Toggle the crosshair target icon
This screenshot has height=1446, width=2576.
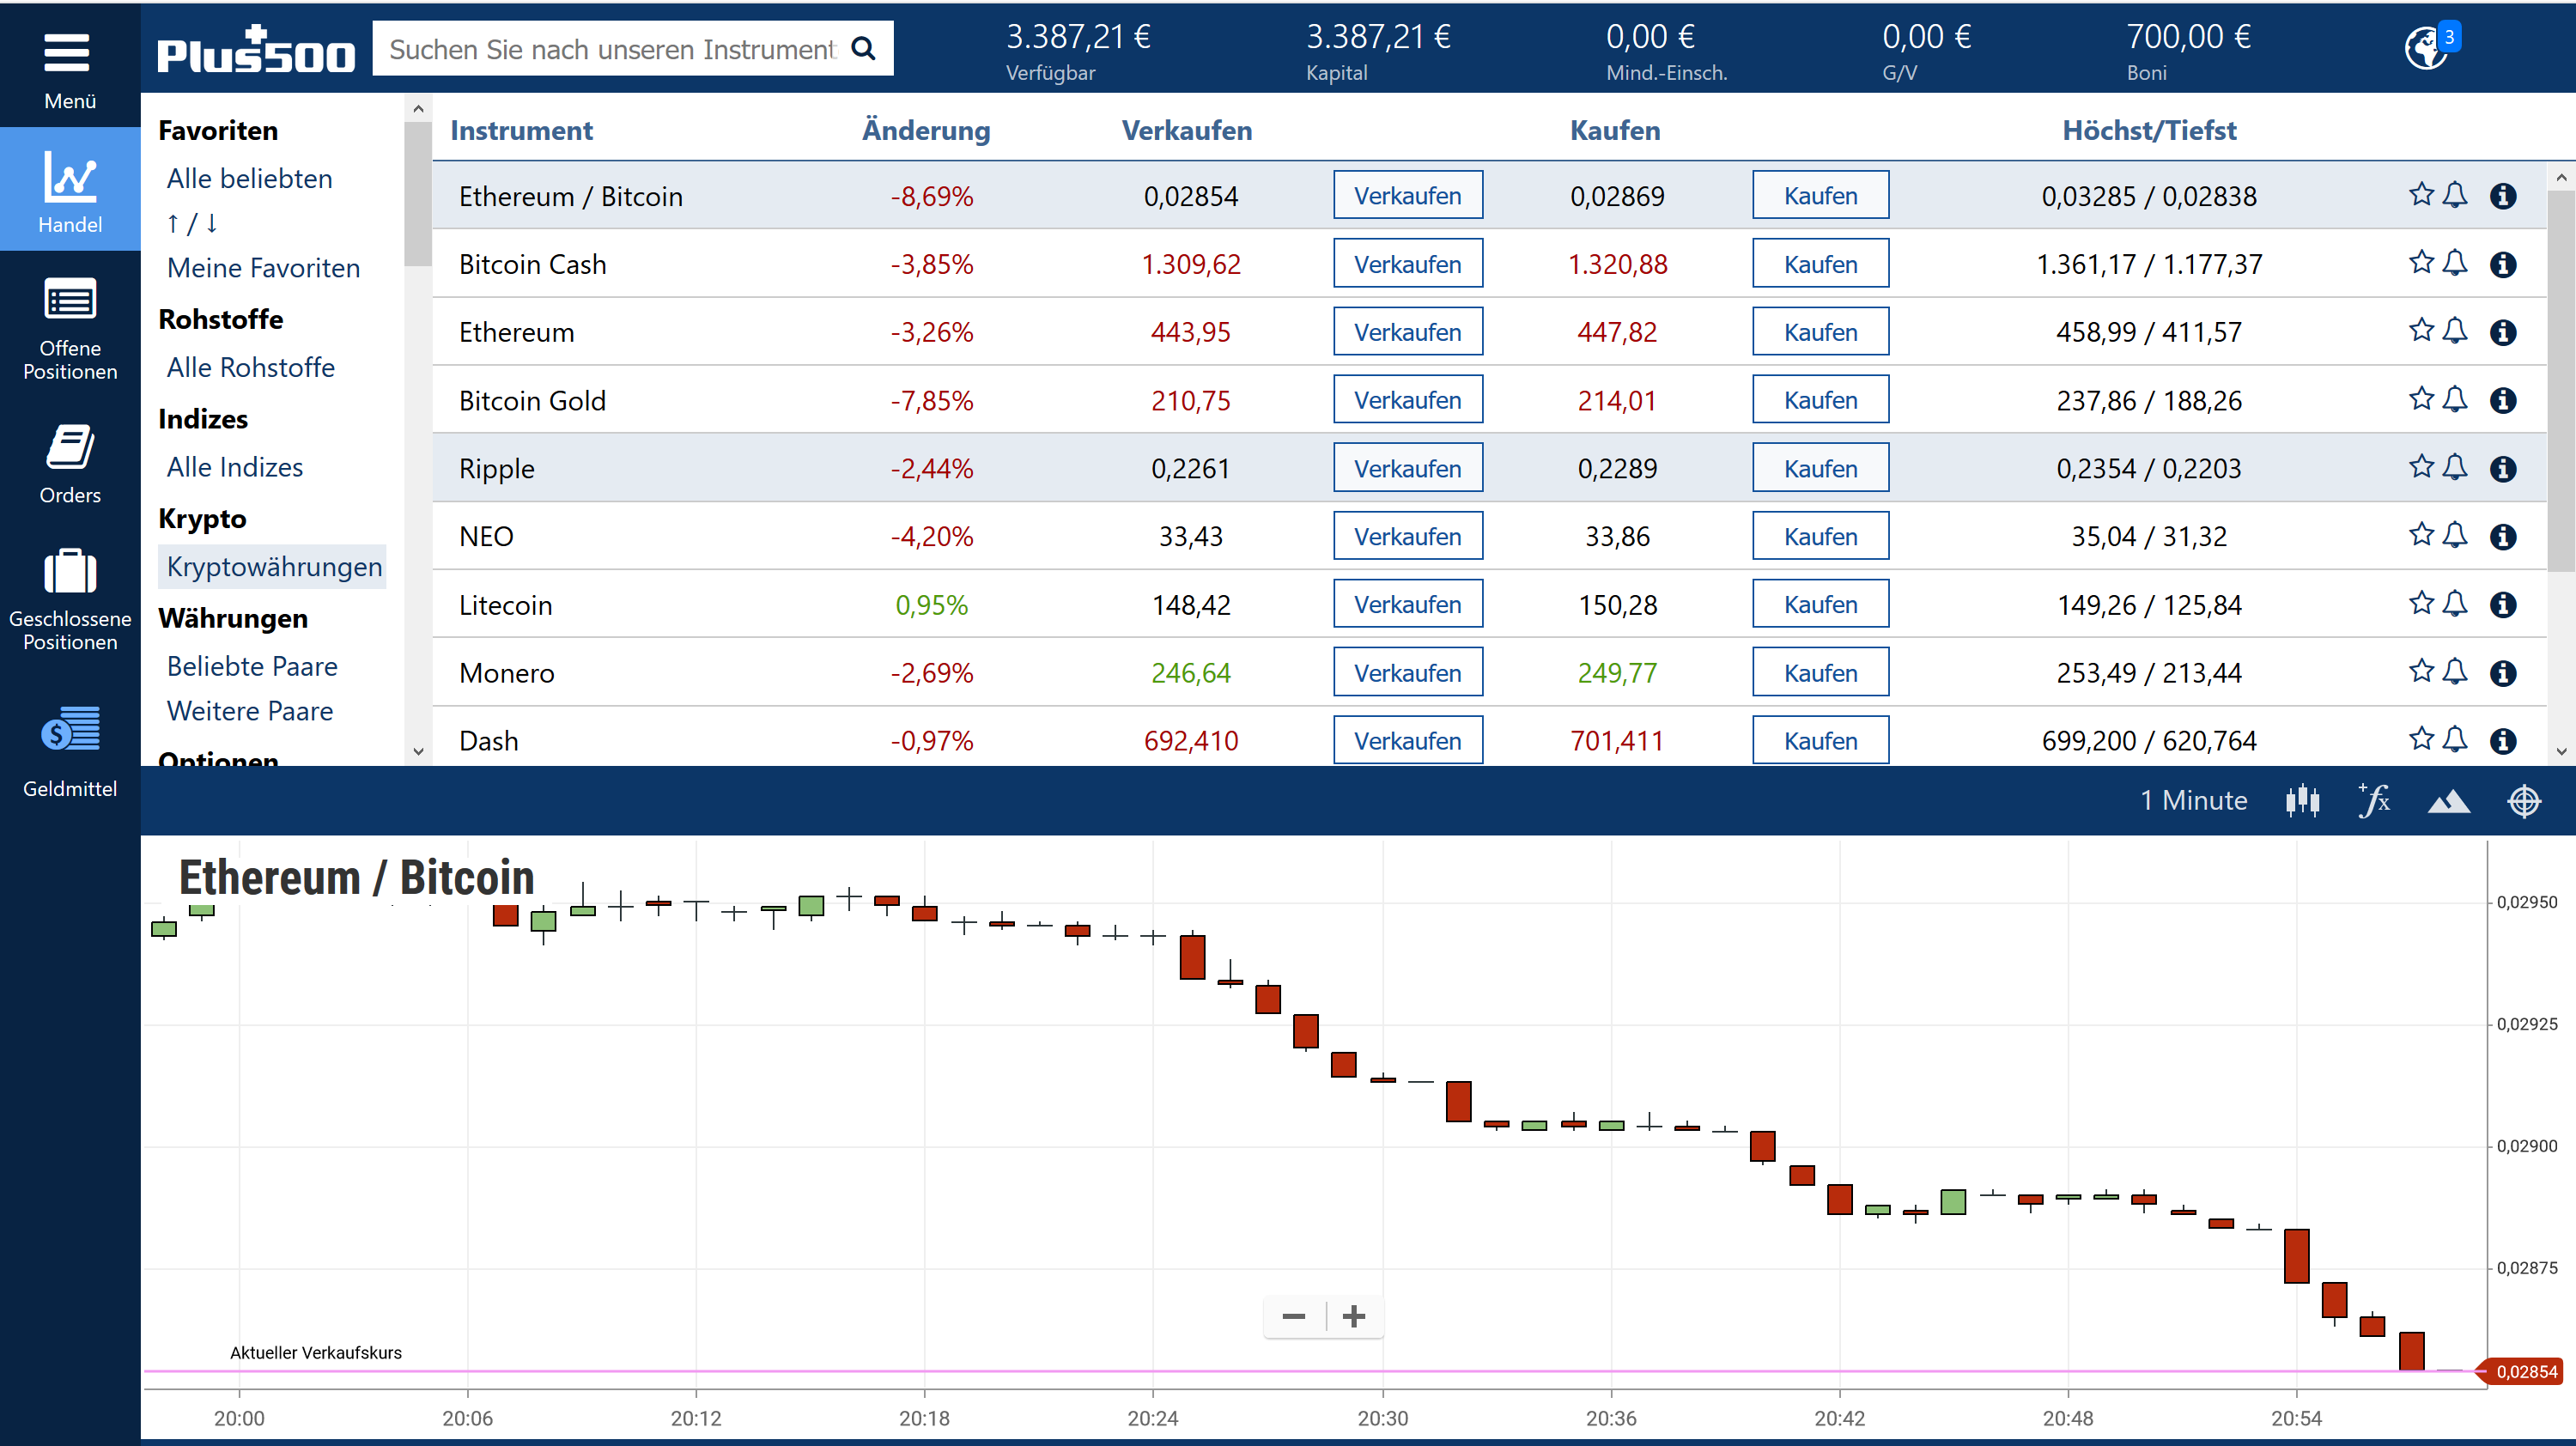click(2524, 801)
